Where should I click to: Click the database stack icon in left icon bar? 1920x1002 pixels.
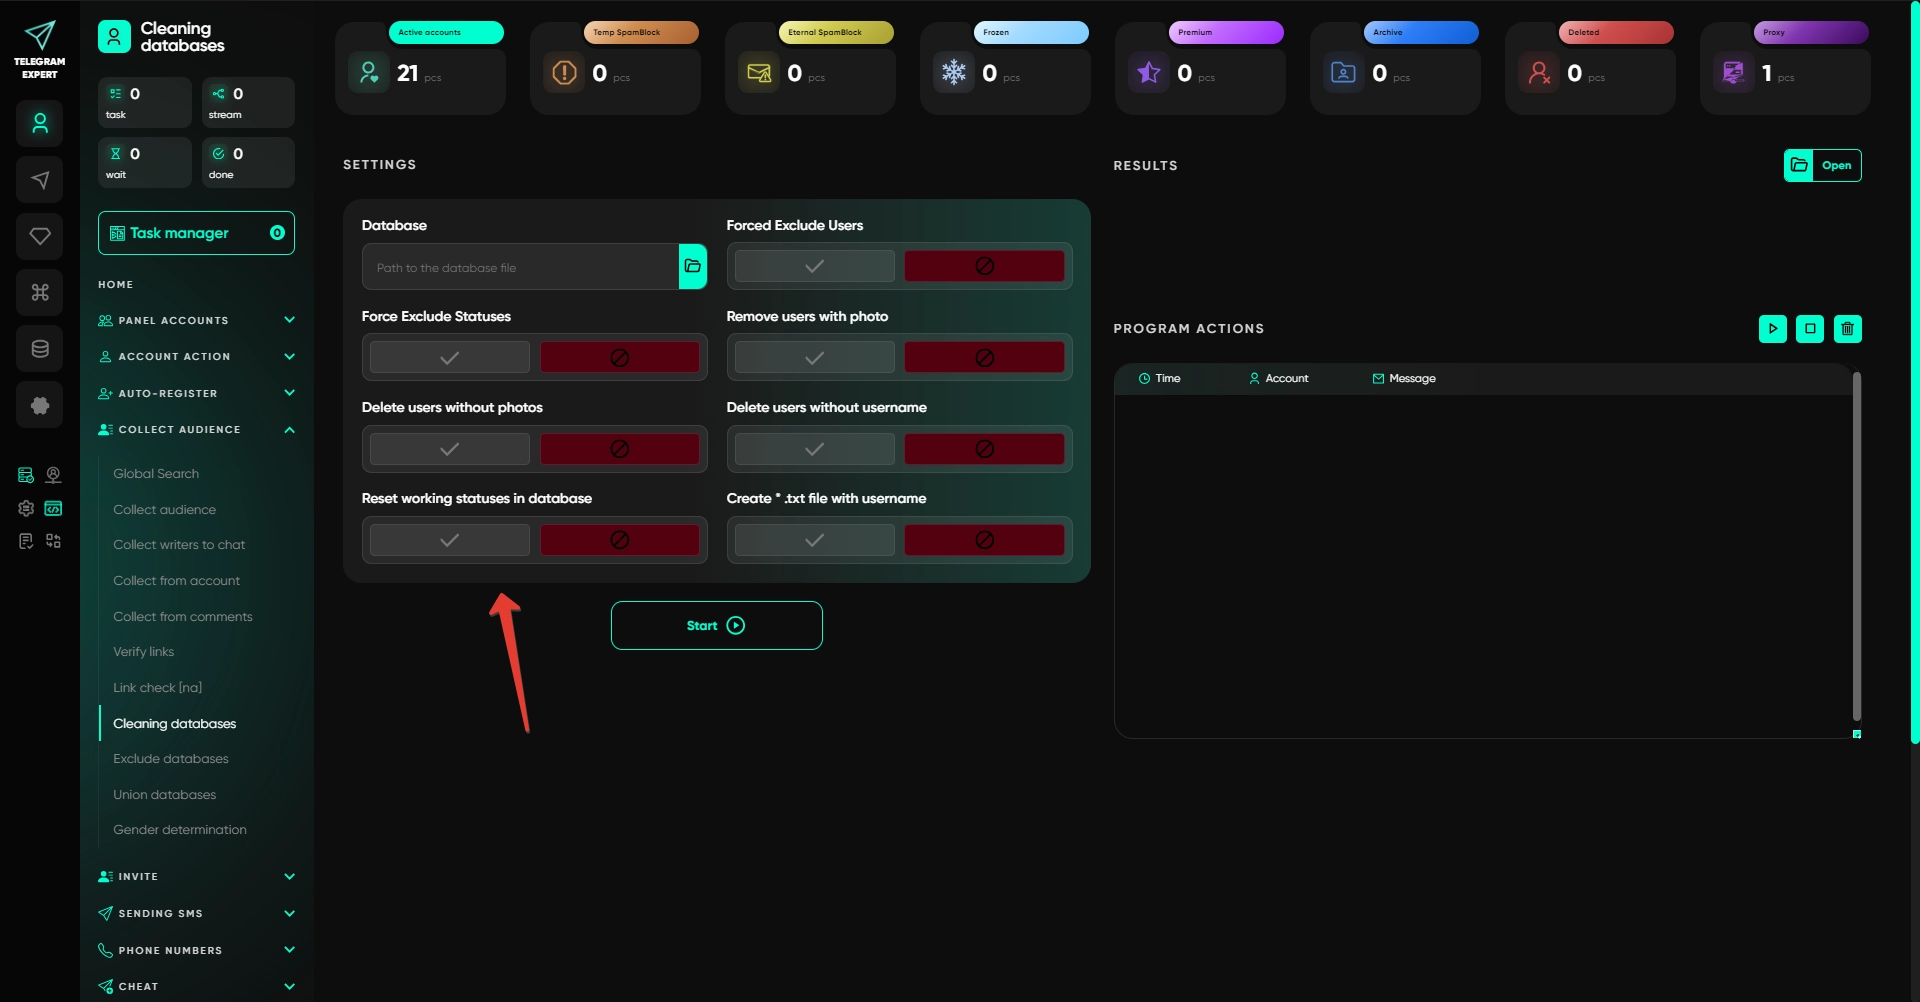40,349
